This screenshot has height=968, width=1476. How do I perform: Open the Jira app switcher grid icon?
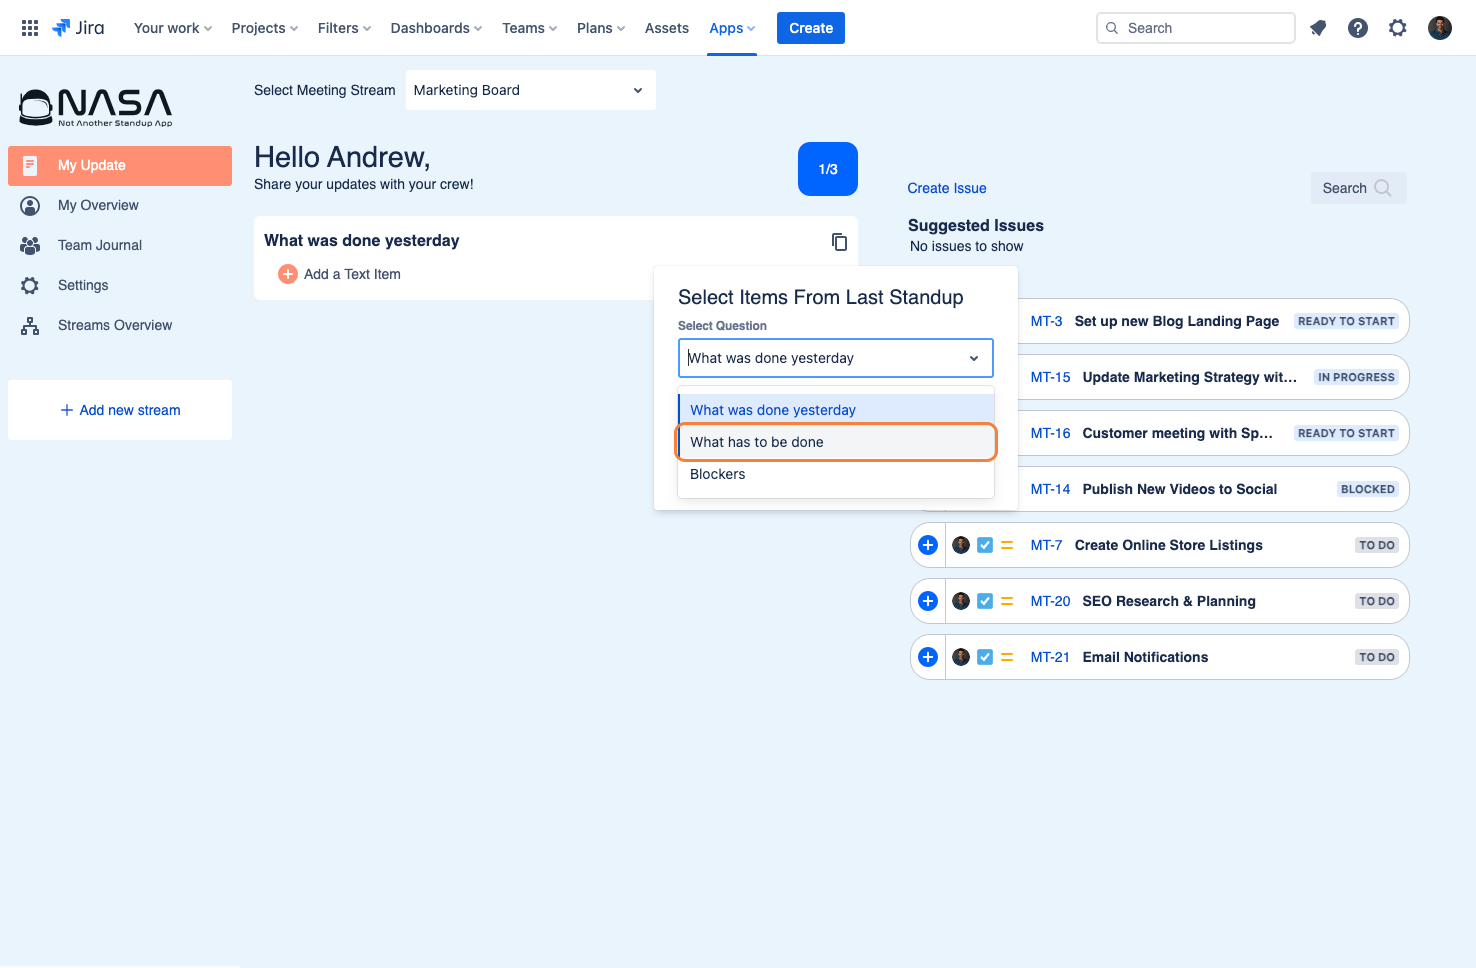(30, 28)
